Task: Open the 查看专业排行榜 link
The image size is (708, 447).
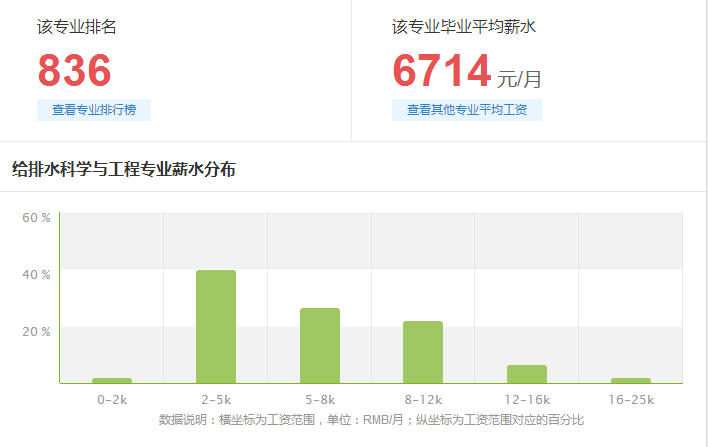Action: click(94, 110)
